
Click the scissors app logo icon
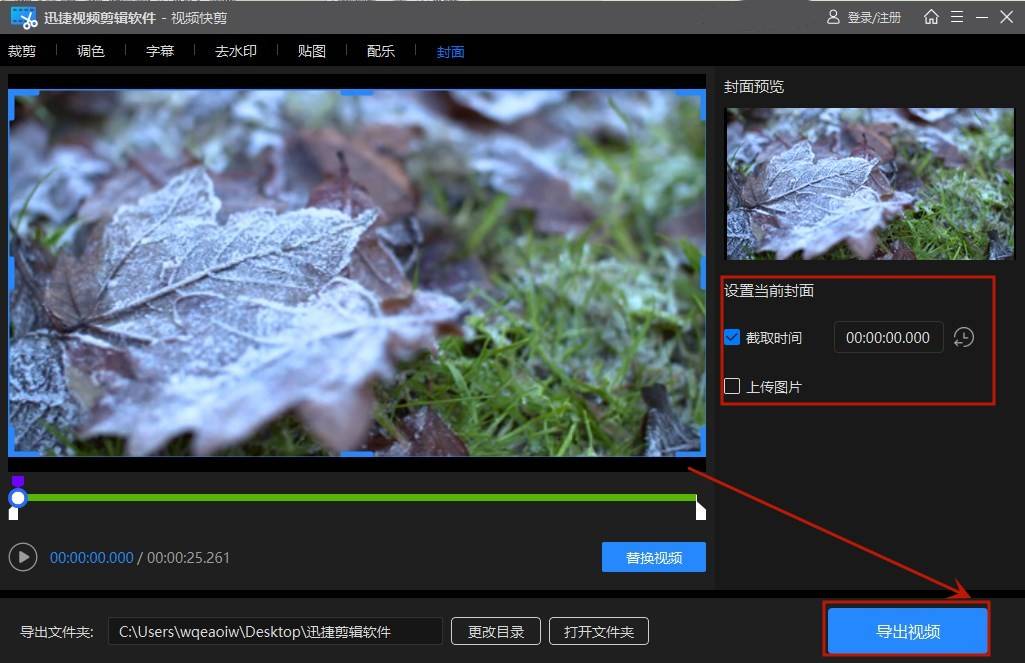(24, 18)
